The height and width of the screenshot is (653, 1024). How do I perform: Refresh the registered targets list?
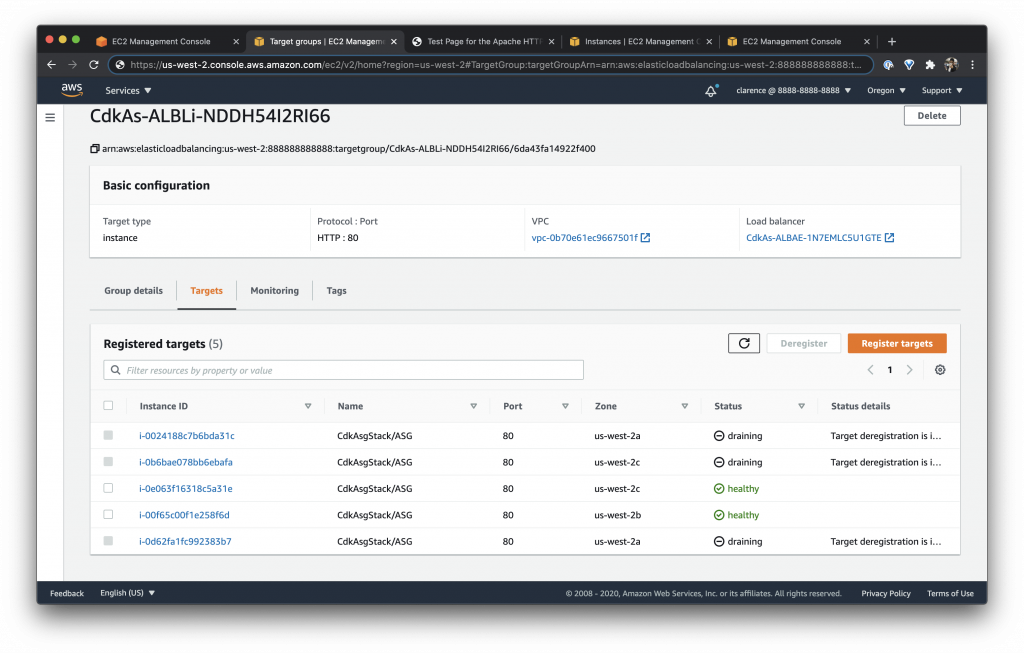[744, 343]
